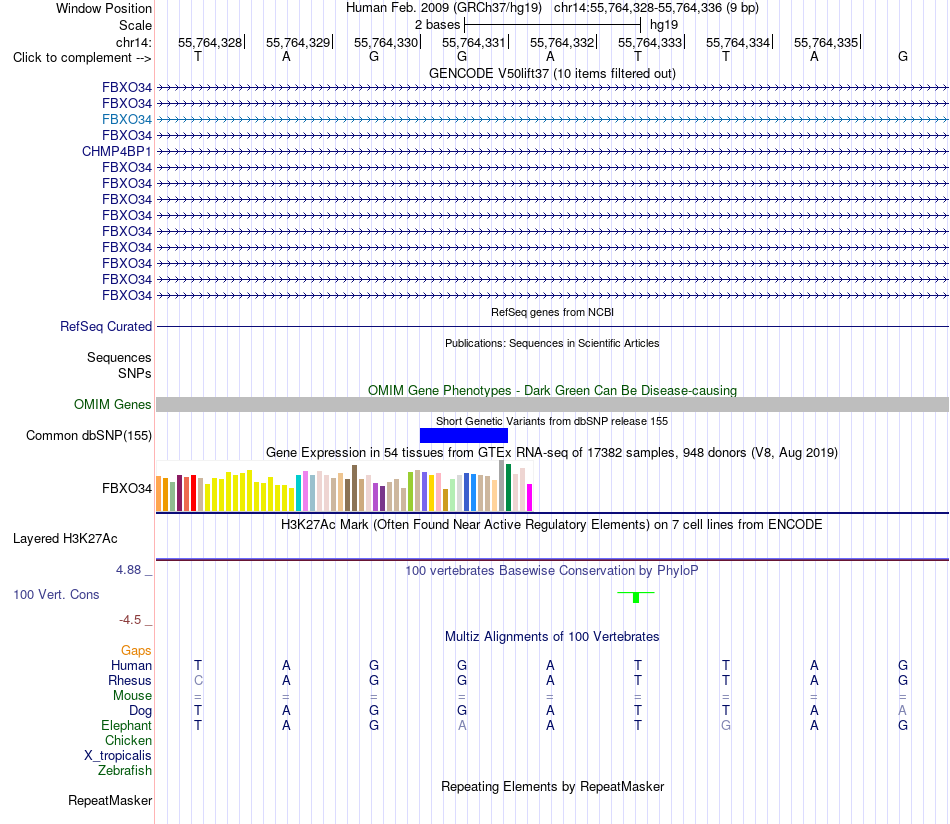This screenshot has height=824, width=950.
Task: Click the '2 bases' scale bar text
Action: 437,25
